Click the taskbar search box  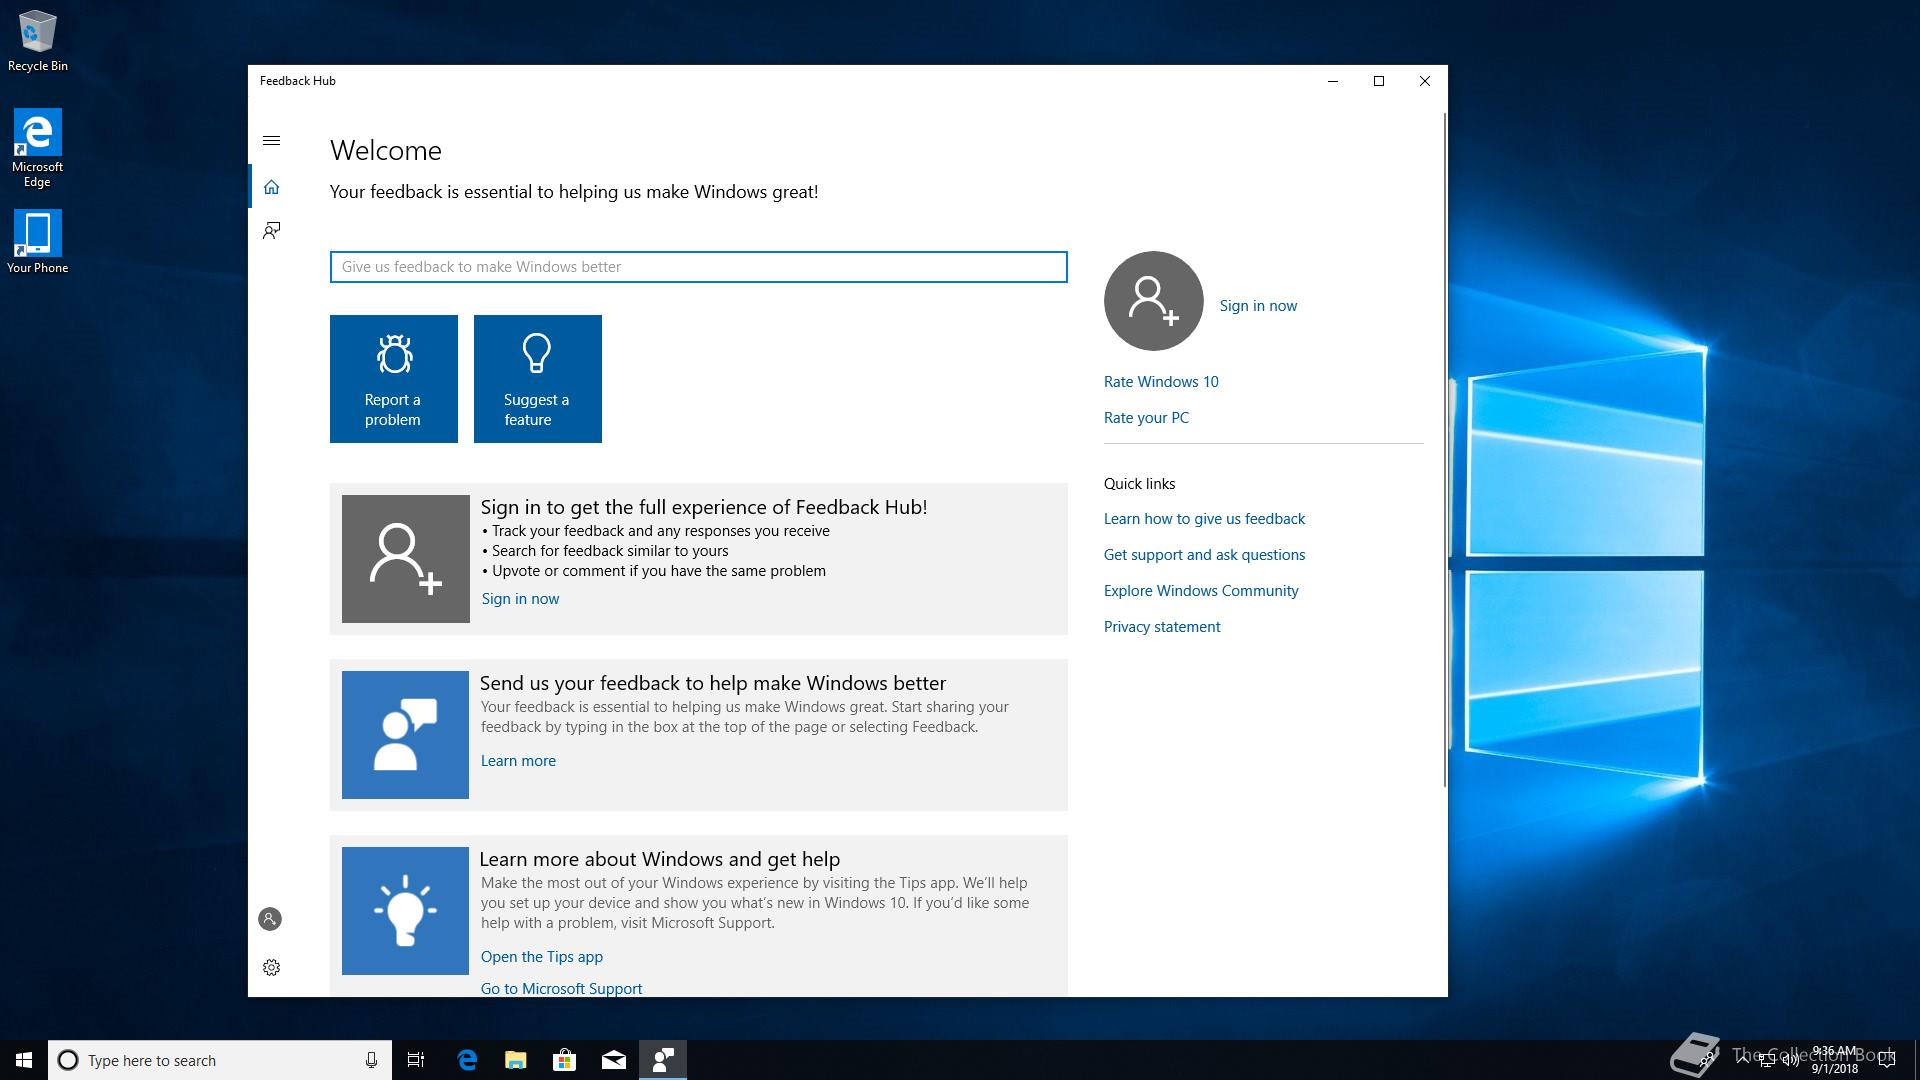[220, 1060]
